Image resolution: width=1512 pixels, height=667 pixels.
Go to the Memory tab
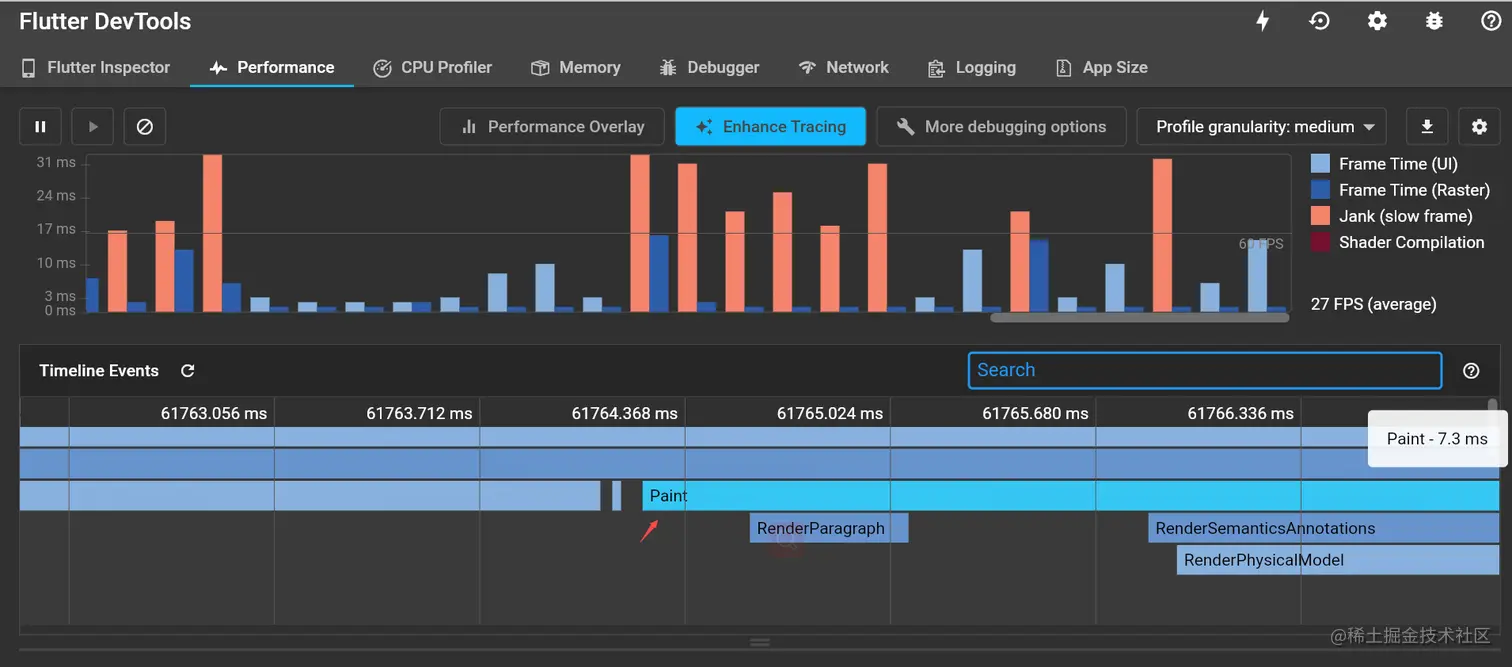[576, 67]
